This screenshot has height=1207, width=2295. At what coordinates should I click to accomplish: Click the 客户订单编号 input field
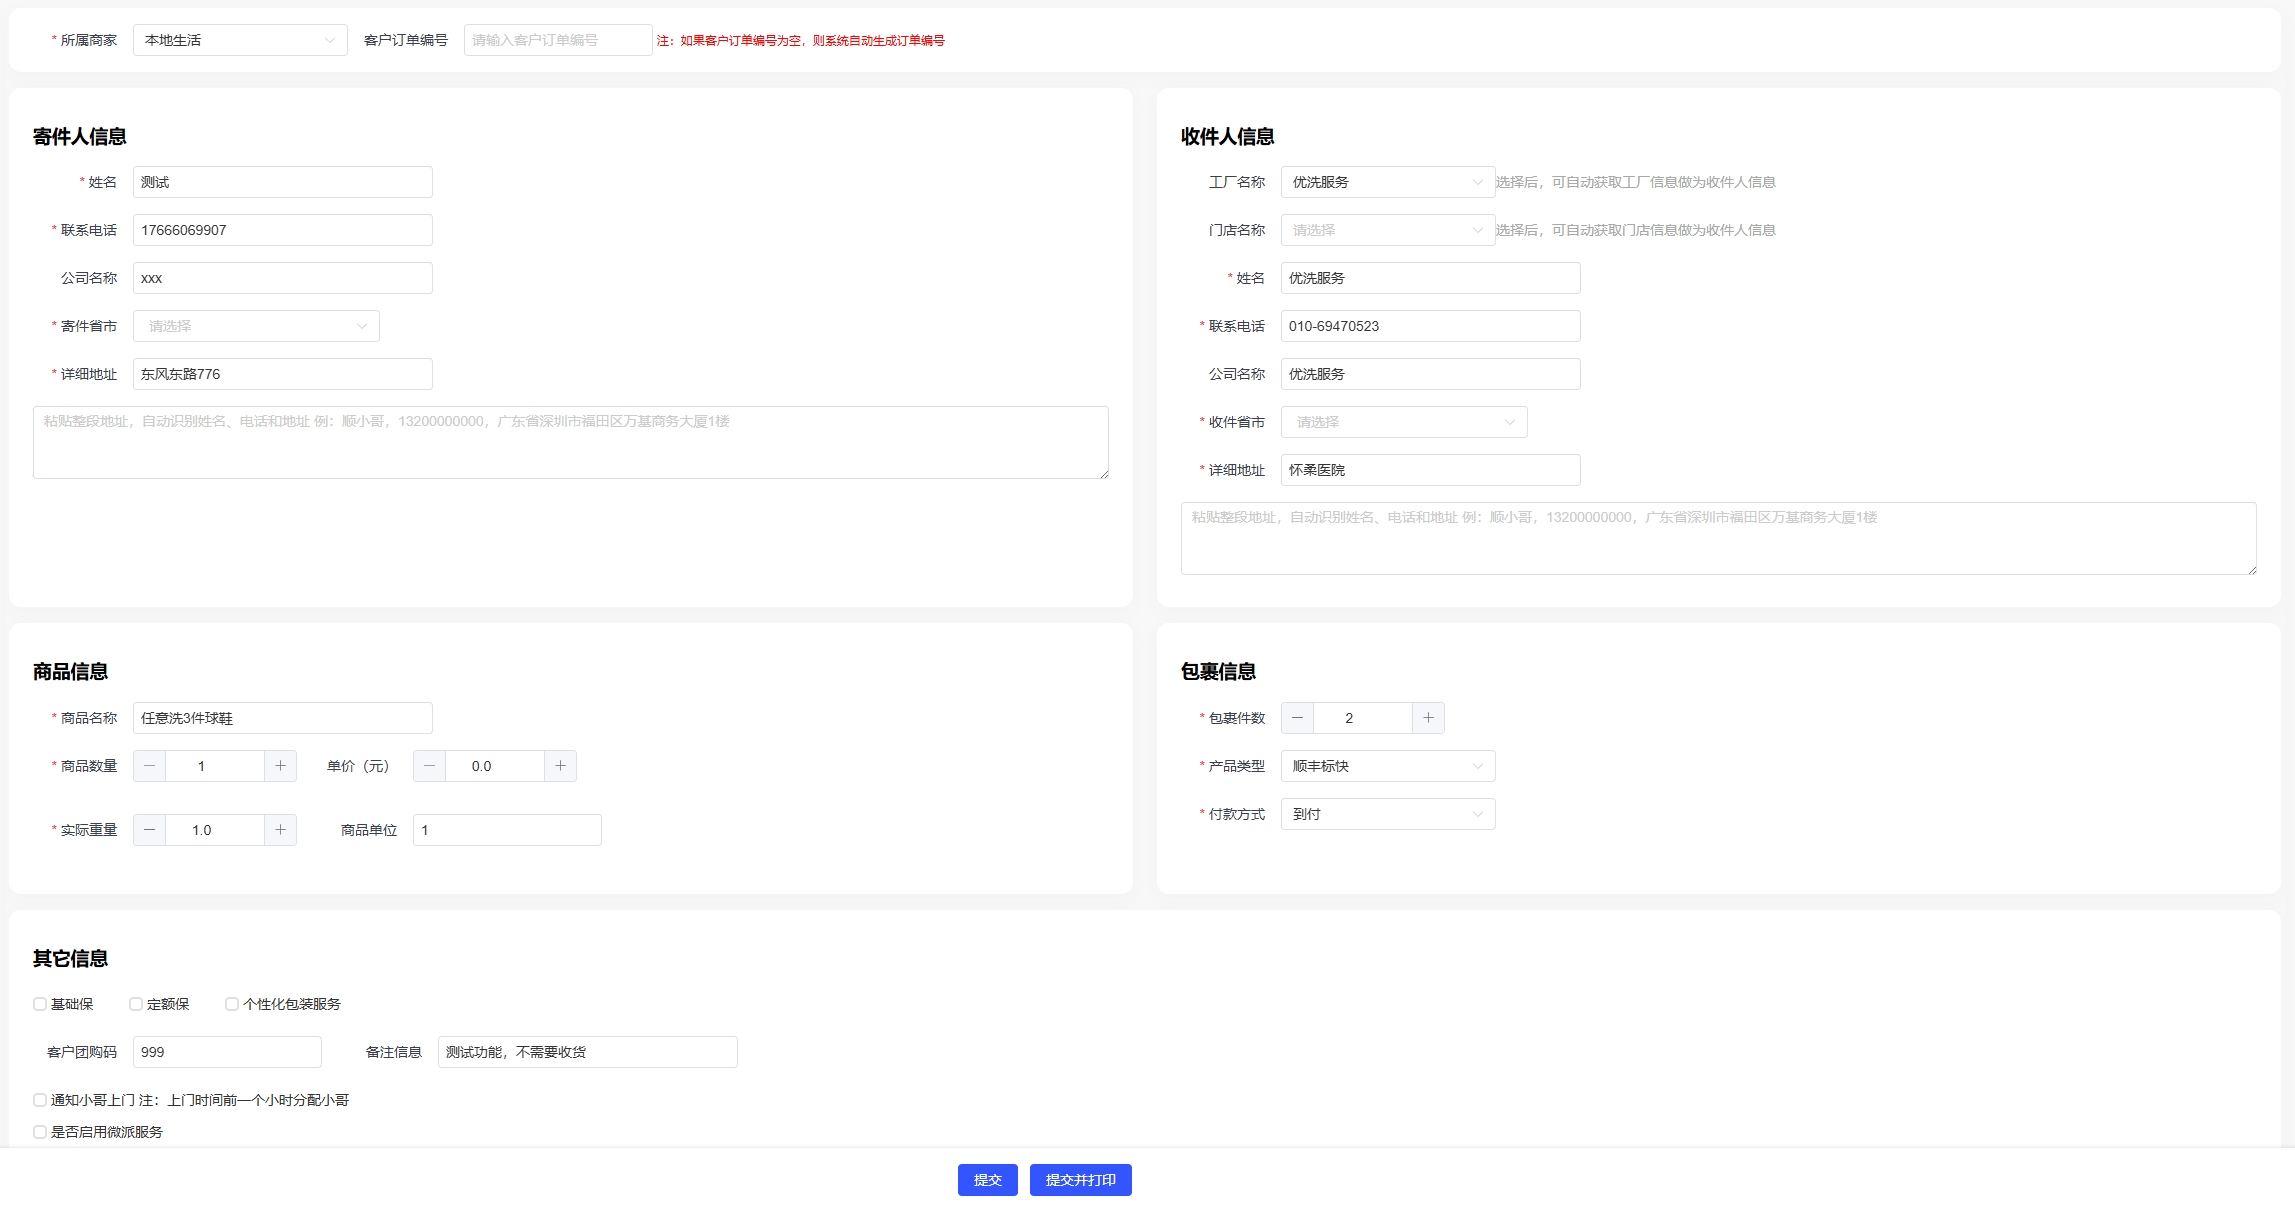pos(557,40)
